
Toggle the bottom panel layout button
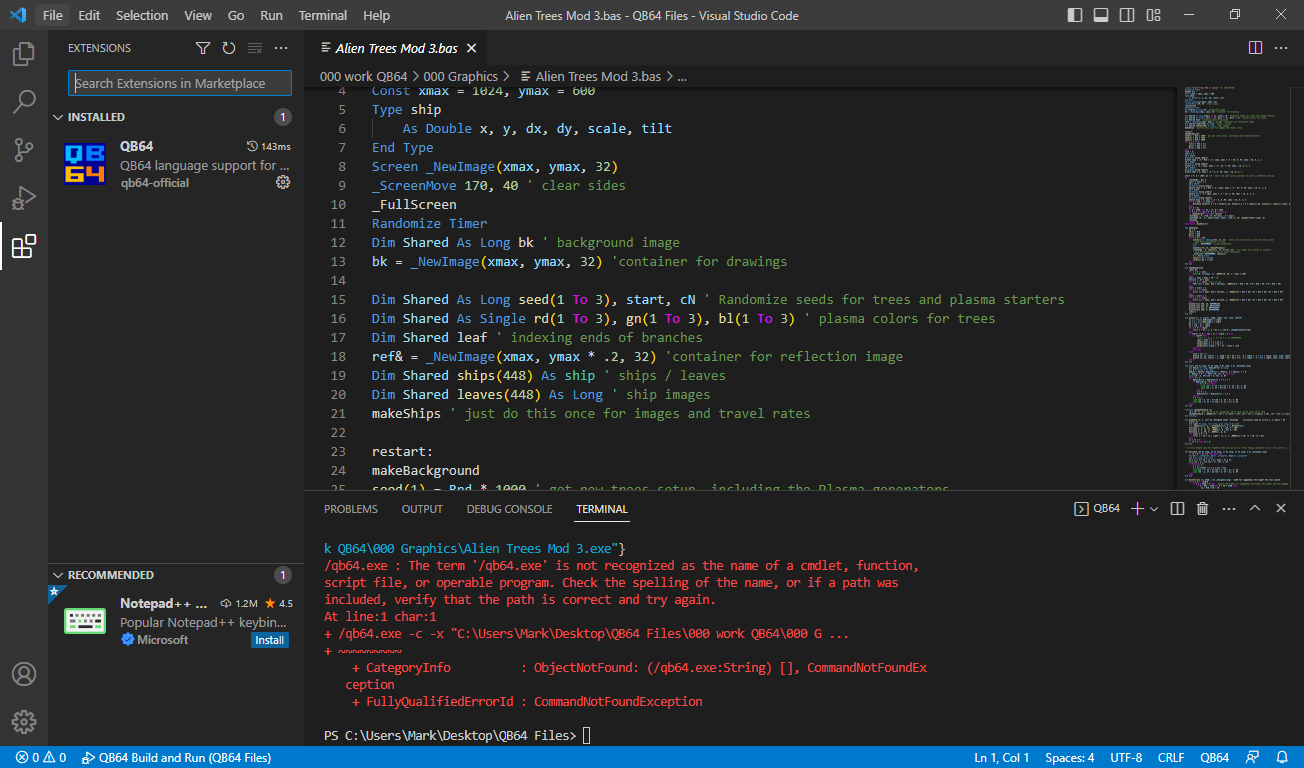pos(1101,15)
